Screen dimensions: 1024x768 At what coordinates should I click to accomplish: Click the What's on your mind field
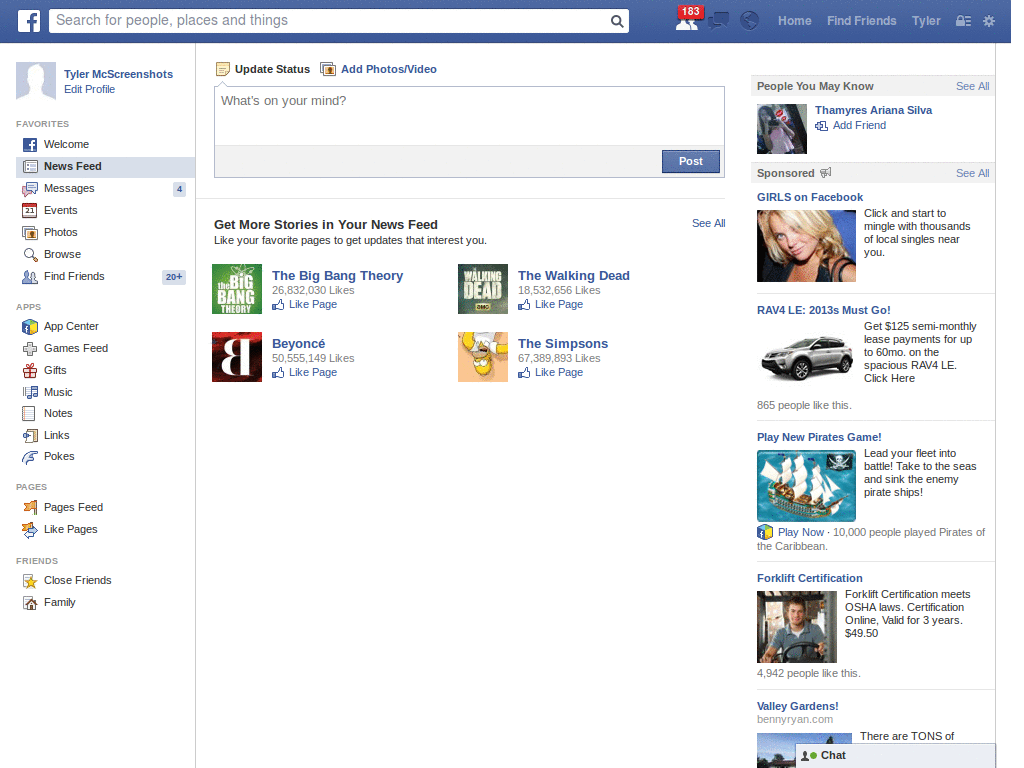coord(468,116)
